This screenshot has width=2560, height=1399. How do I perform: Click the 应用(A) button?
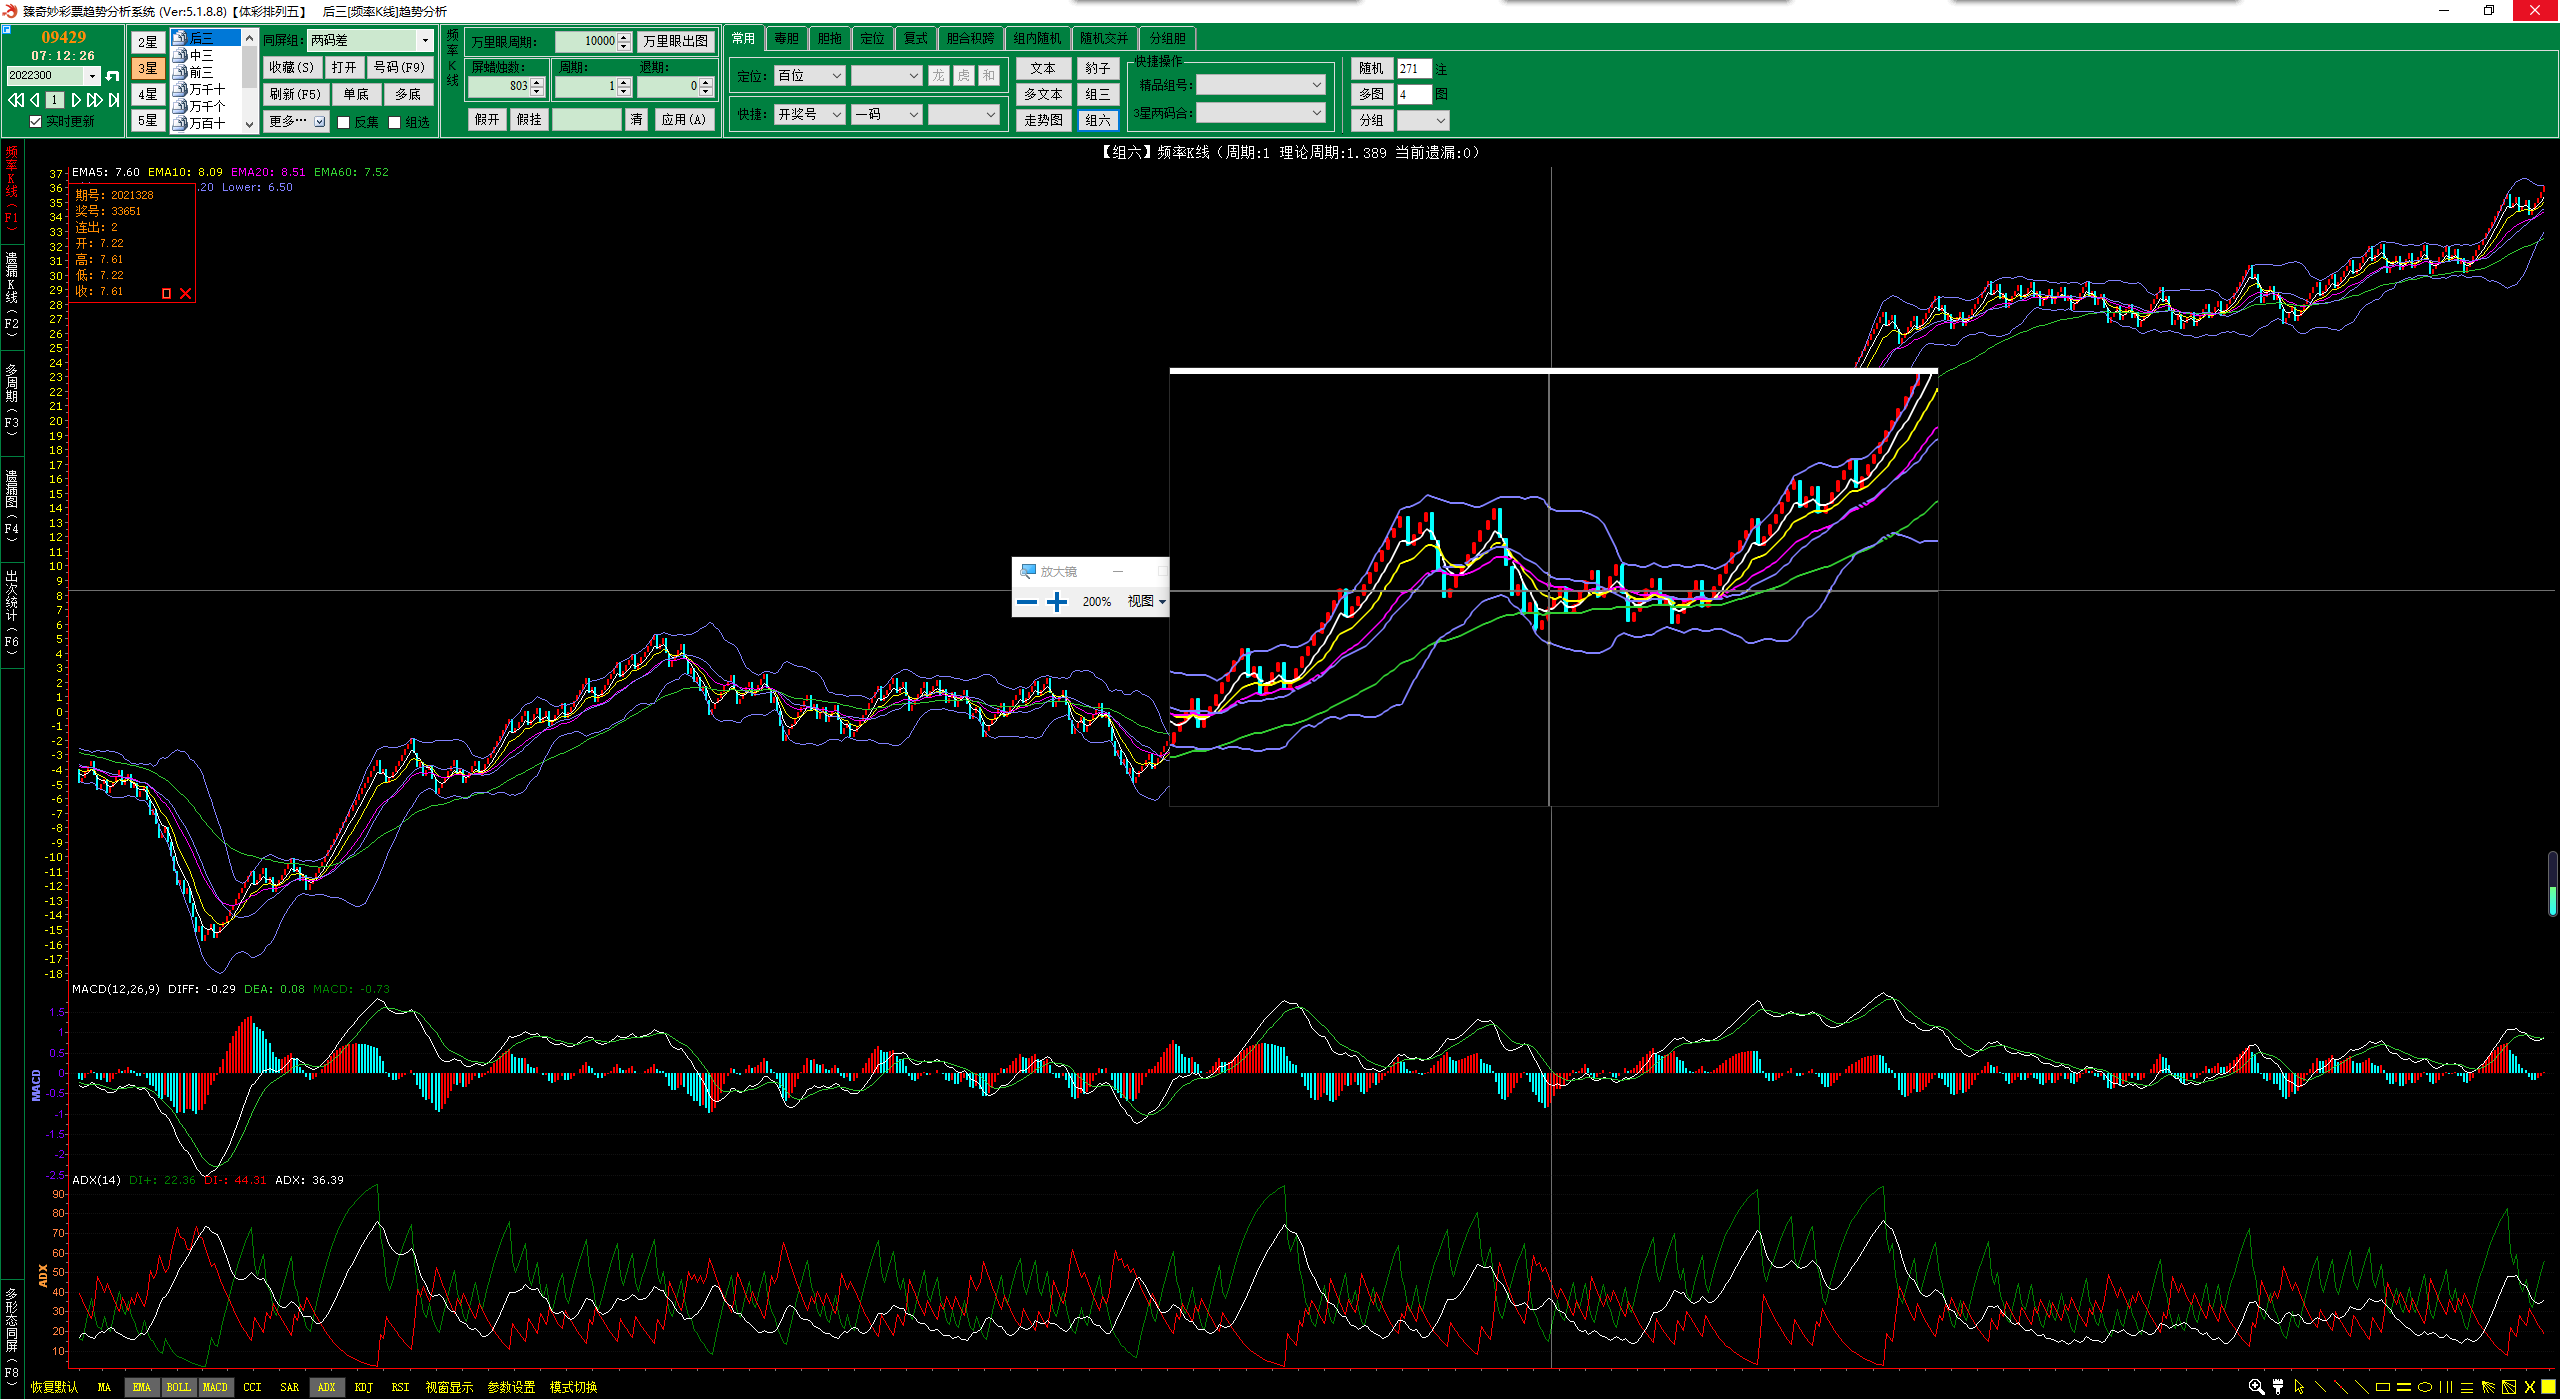click(x=684, y=120)
